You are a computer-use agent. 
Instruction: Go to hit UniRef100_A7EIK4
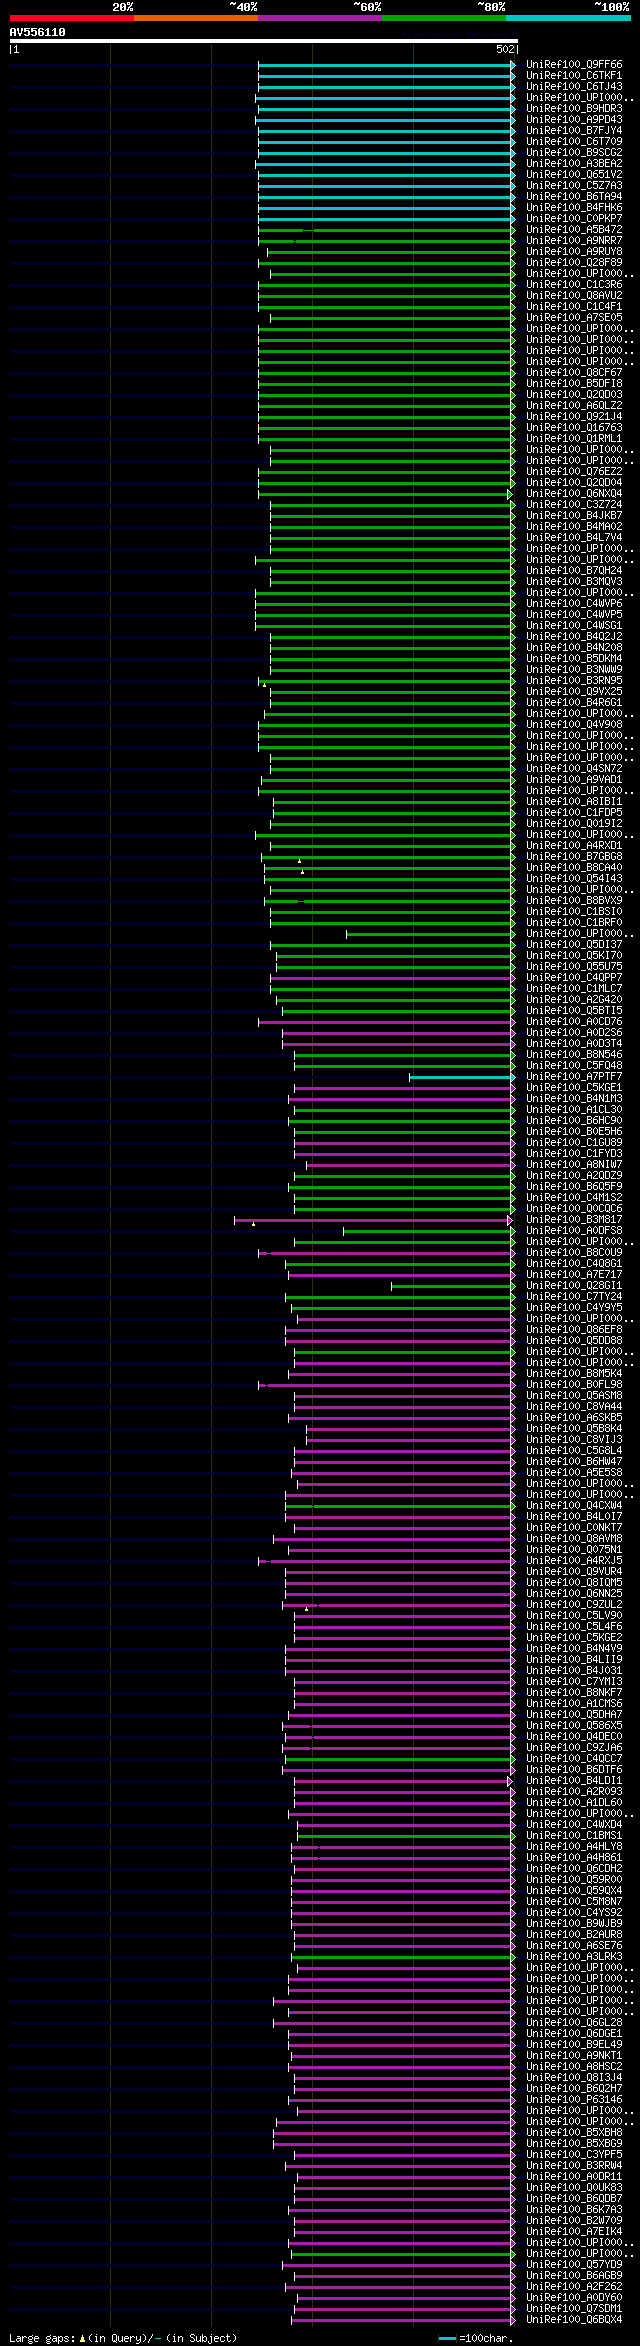pyautogui.click(x=574, y=2232)
